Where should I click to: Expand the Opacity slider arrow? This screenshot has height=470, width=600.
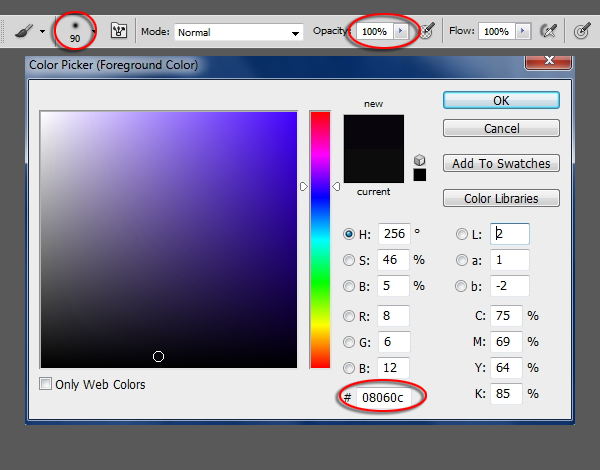click(x=401, y=32)
